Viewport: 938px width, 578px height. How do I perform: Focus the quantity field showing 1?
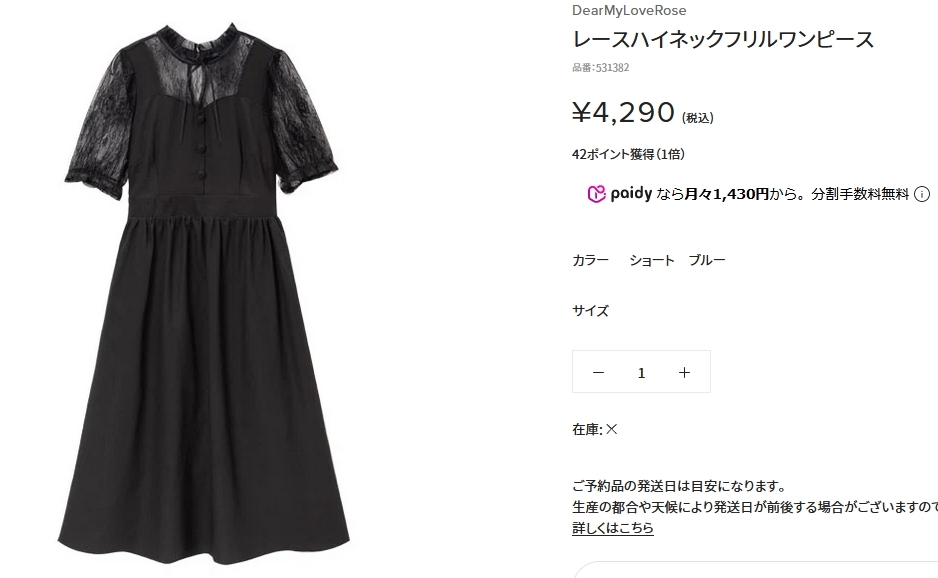[641, 373]
